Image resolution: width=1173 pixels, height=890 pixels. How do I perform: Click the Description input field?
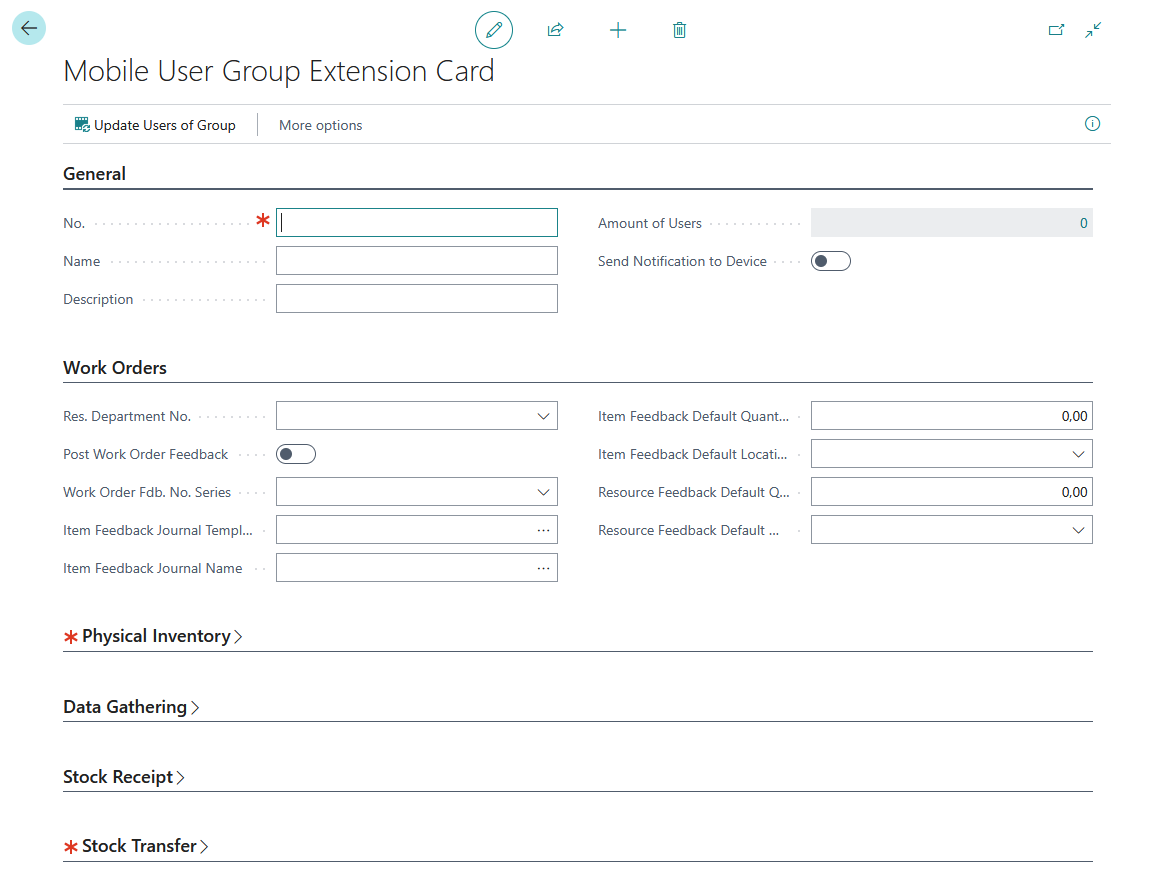pos(417,299)
